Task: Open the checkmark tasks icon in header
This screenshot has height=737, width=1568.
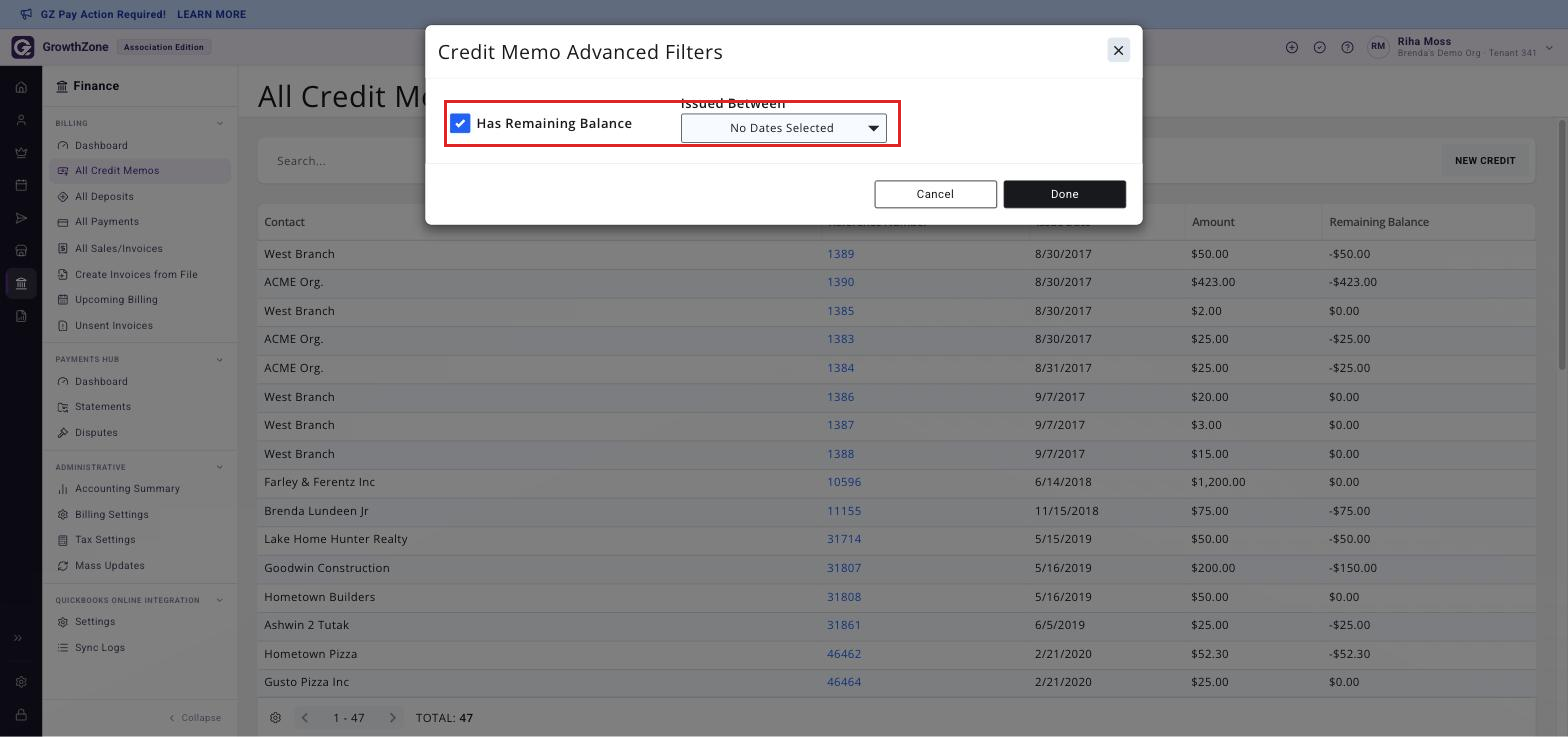Action: [x=1320, y=47]
